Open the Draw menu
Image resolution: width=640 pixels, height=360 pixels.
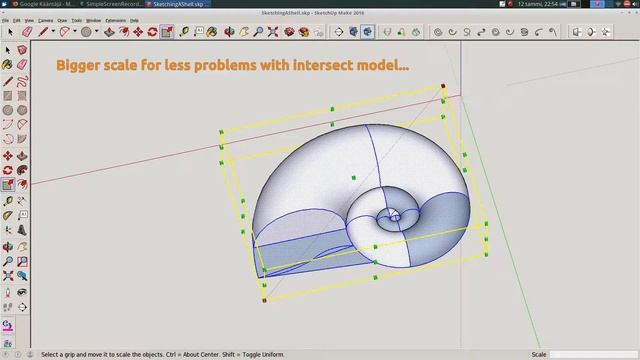[x=62, y=20]
